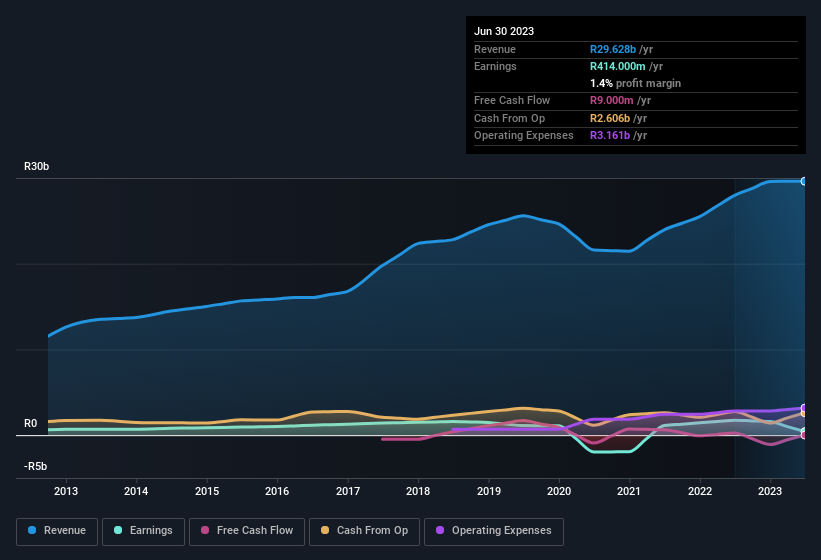Viewport: 821px width, 560px height.
Task: Click the purple Operating Expenses legend dot
Action: coord(440,530)
